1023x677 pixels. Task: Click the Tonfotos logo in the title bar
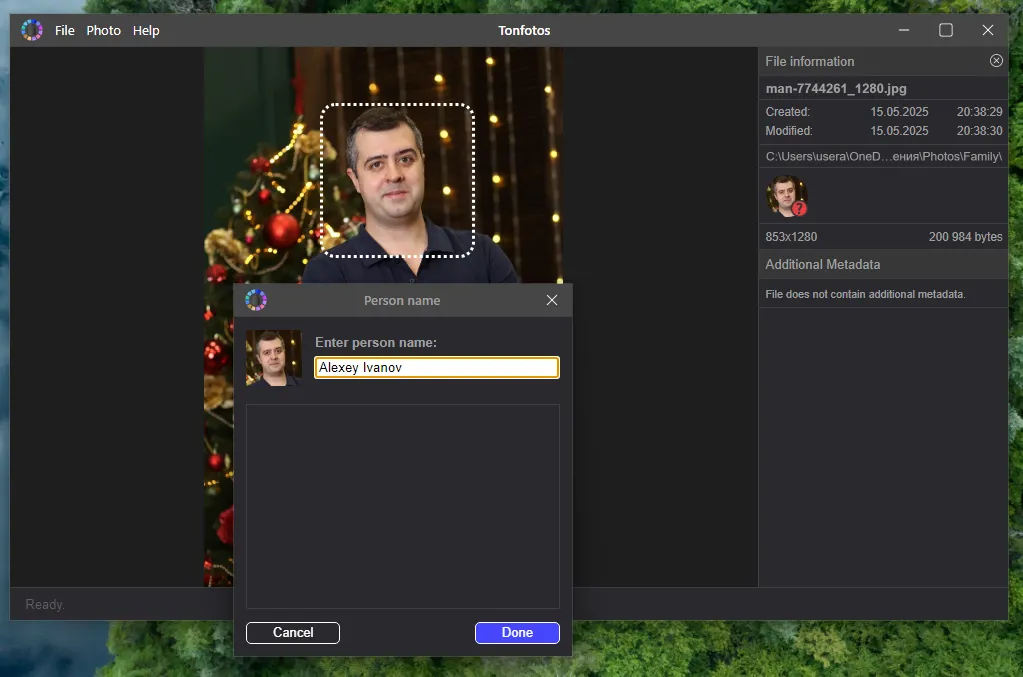pos(32,30)
